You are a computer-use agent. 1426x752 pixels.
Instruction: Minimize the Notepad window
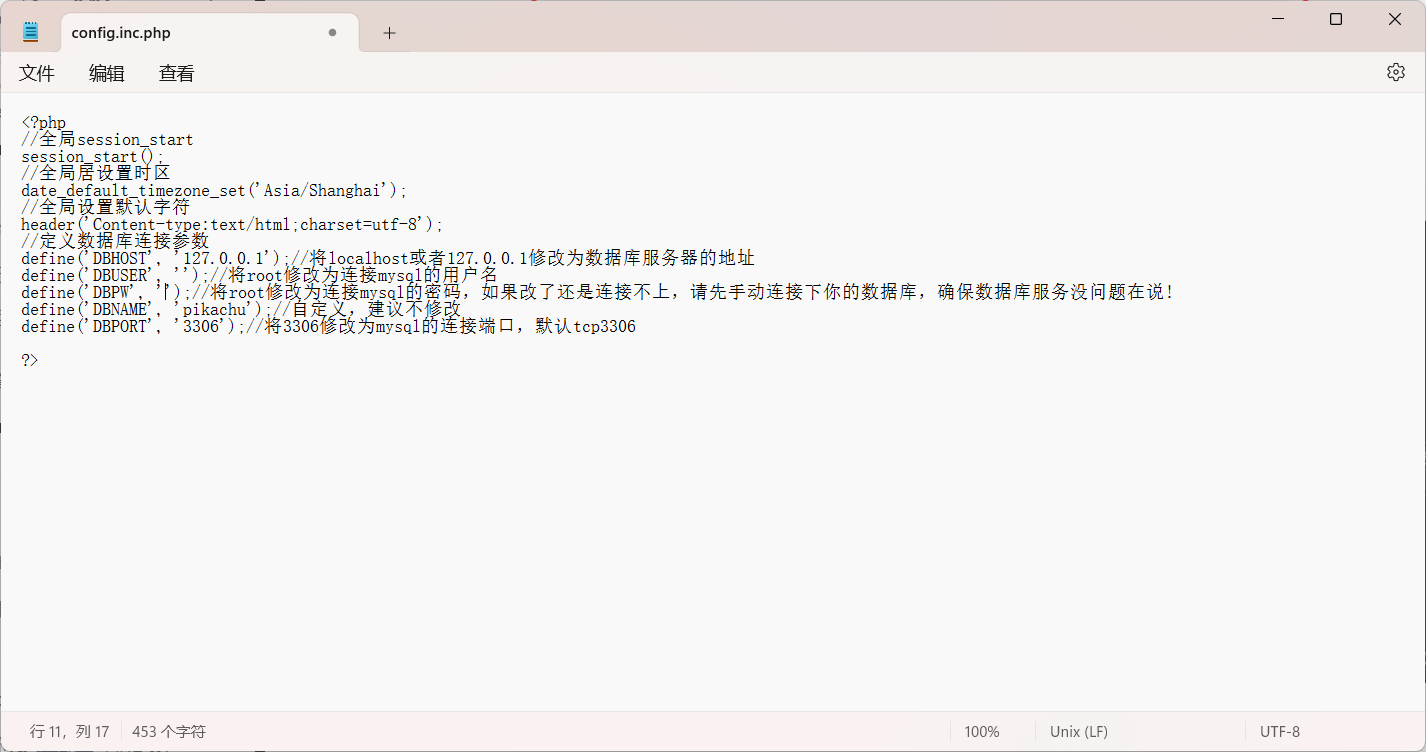pyautogui.click(x=1277, y=19)
